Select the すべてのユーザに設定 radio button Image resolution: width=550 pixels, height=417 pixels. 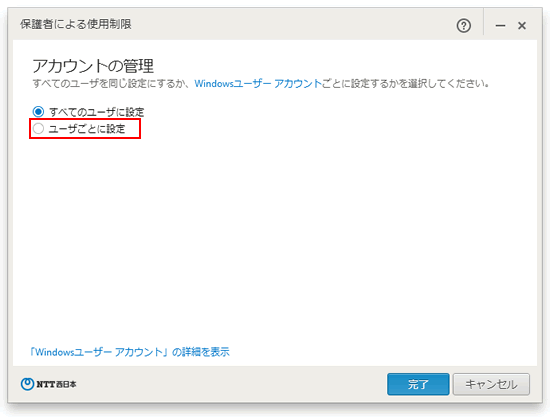[38, 112]
